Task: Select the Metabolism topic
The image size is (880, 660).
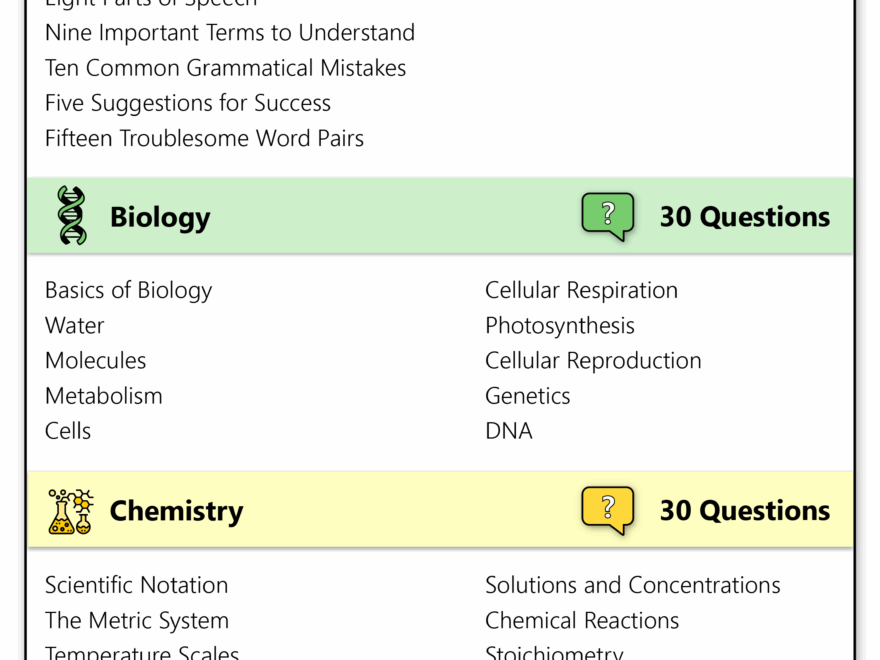Action: [x=104, y=395]
